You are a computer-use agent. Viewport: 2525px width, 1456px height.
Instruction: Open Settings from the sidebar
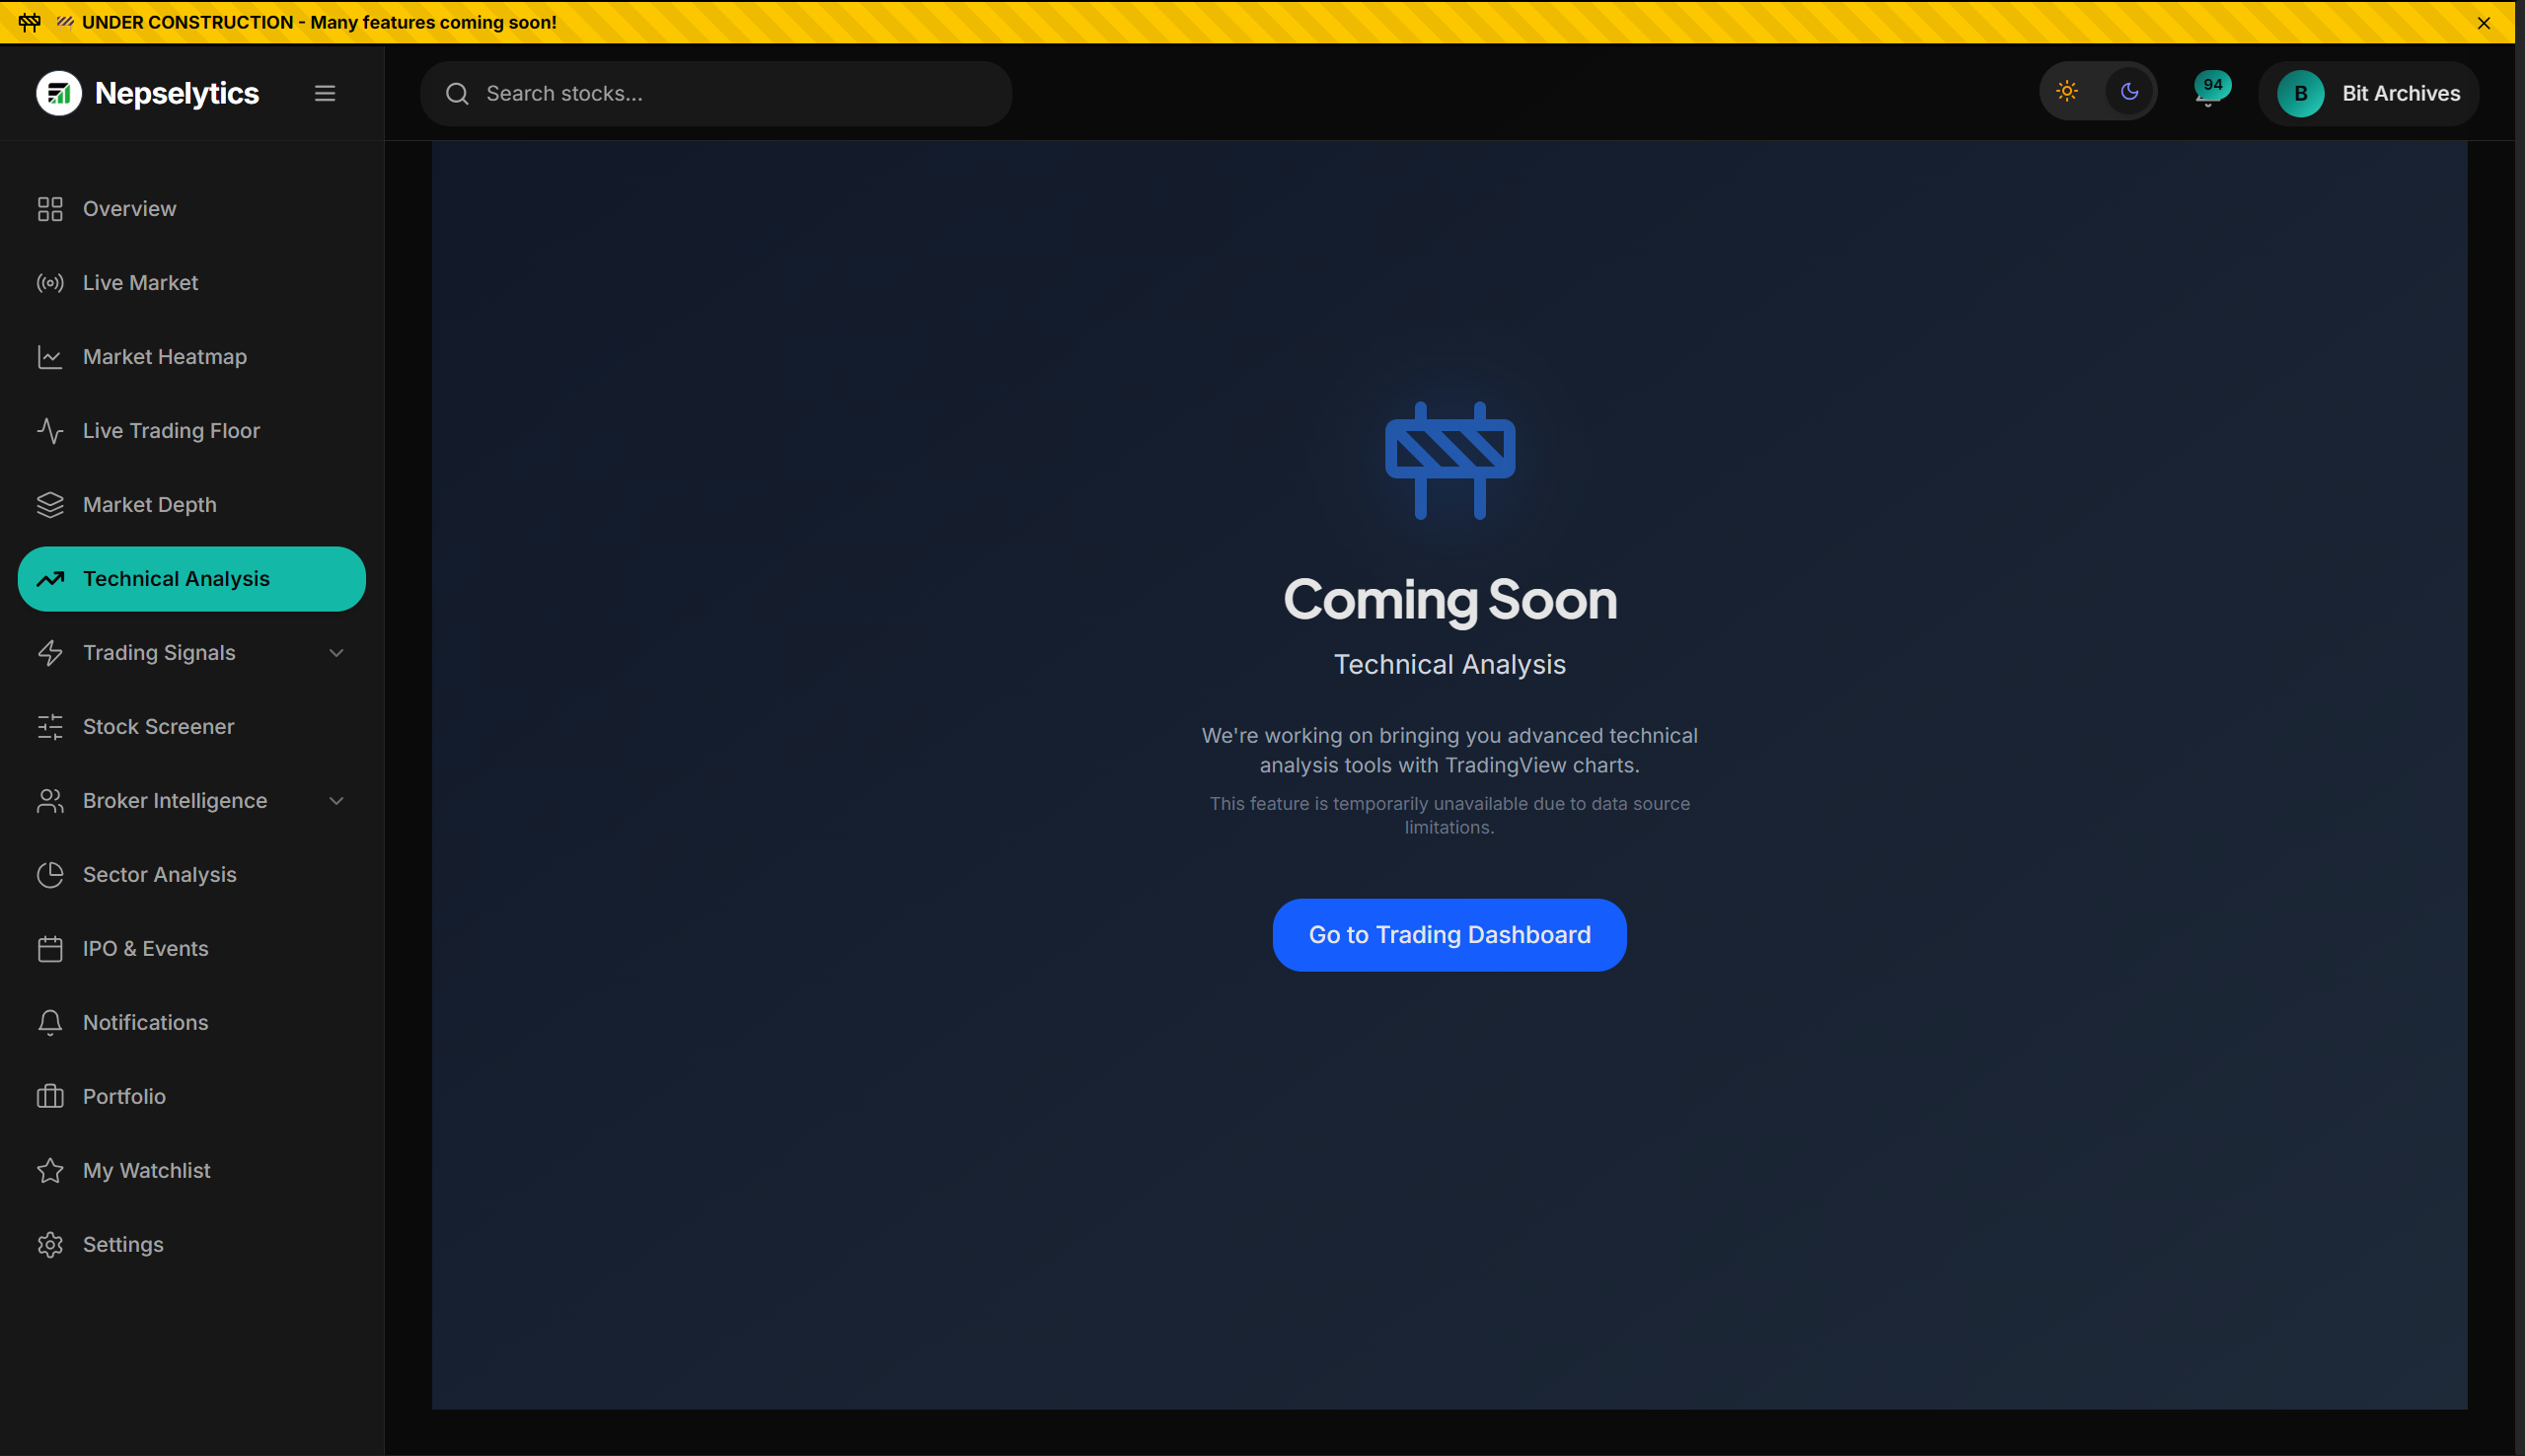coord(123,1245)
